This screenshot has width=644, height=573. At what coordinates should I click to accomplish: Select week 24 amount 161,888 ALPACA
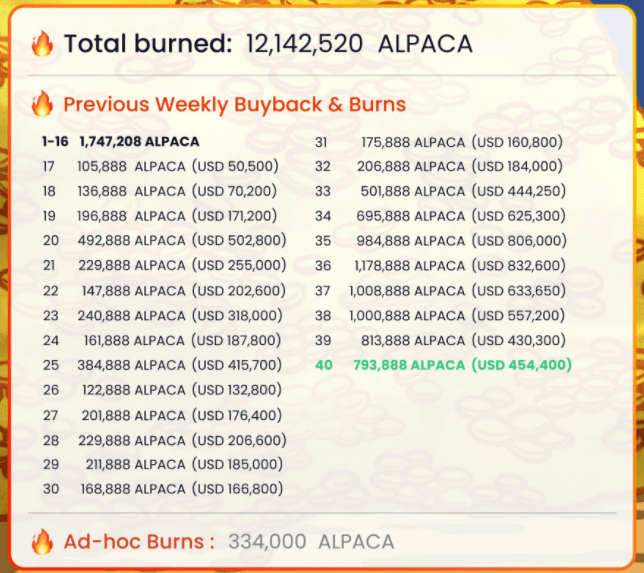[134, 341]
